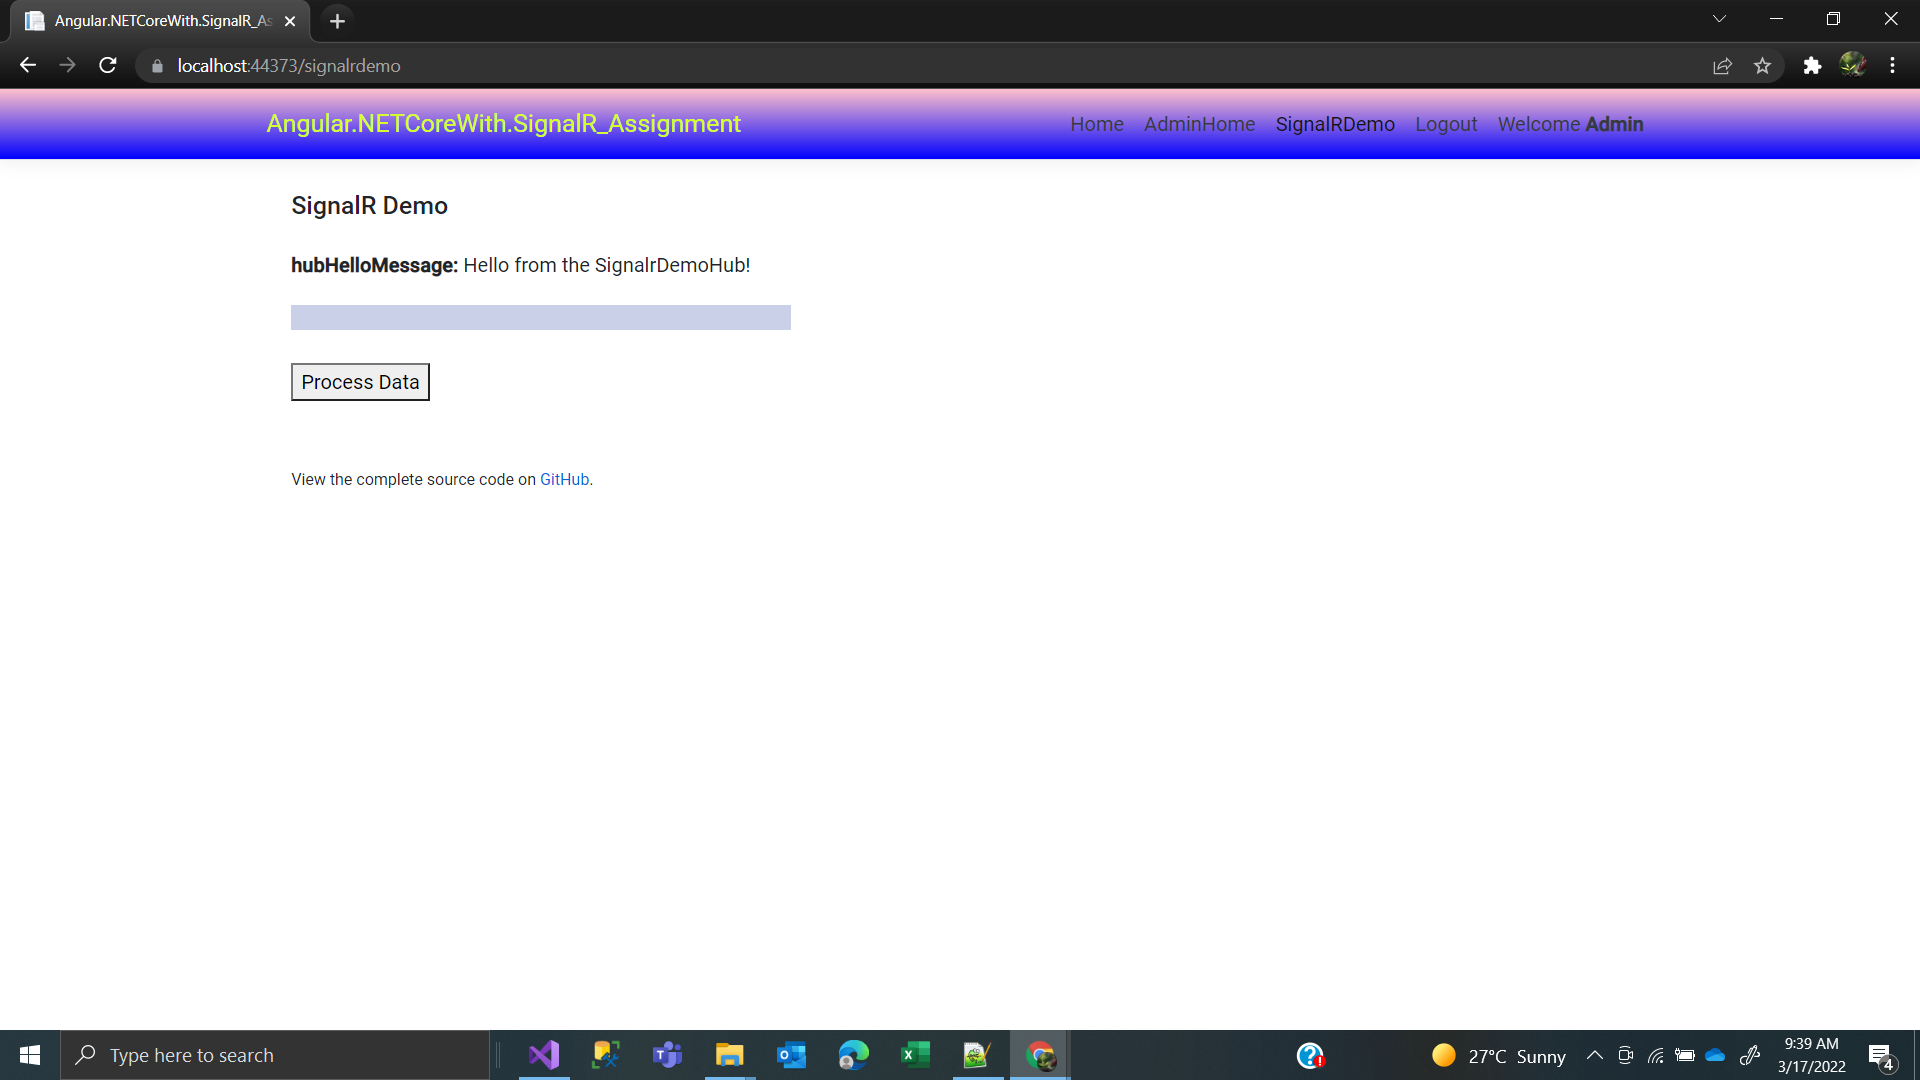Click the progress bar under hubHelloMessage

540,318
